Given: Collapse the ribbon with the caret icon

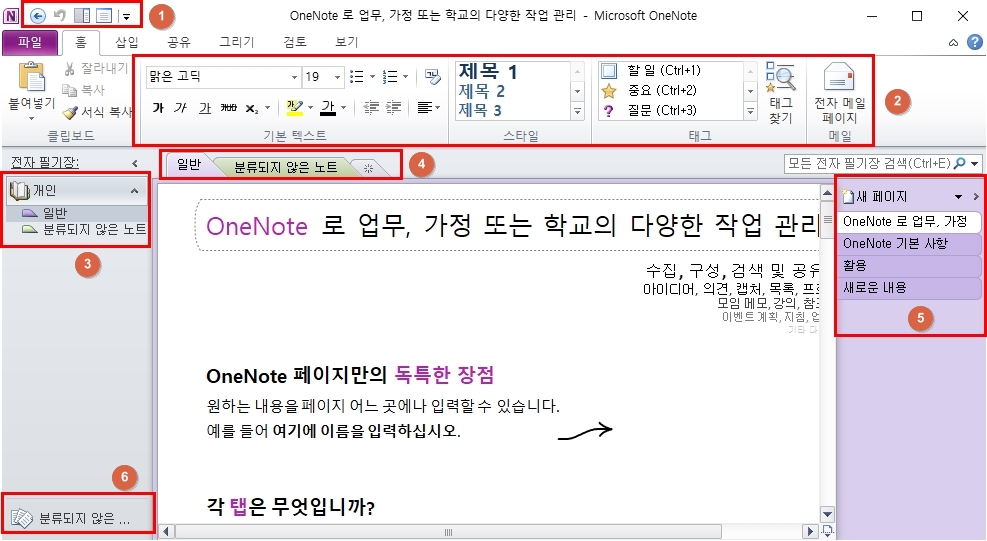Looking at the screenshot, I should [954, 43].
